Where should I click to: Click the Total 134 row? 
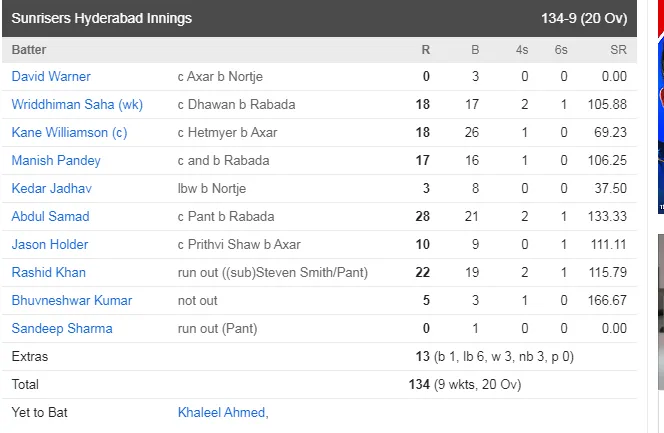(319, 384)
